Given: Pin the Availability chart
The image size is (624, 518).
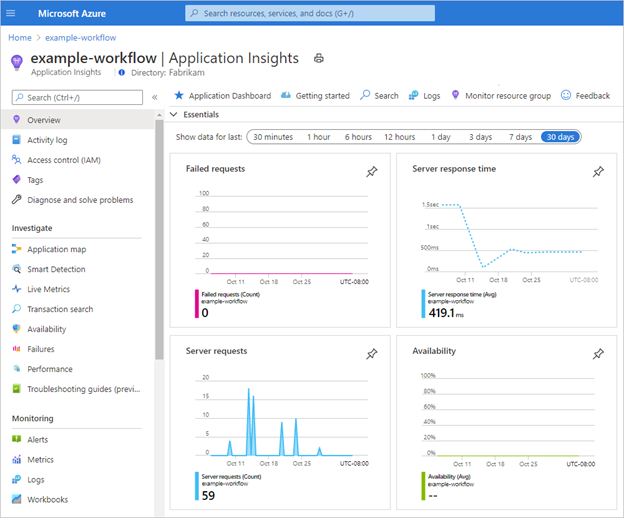Looking at the screenshot, I should (598, 354).
